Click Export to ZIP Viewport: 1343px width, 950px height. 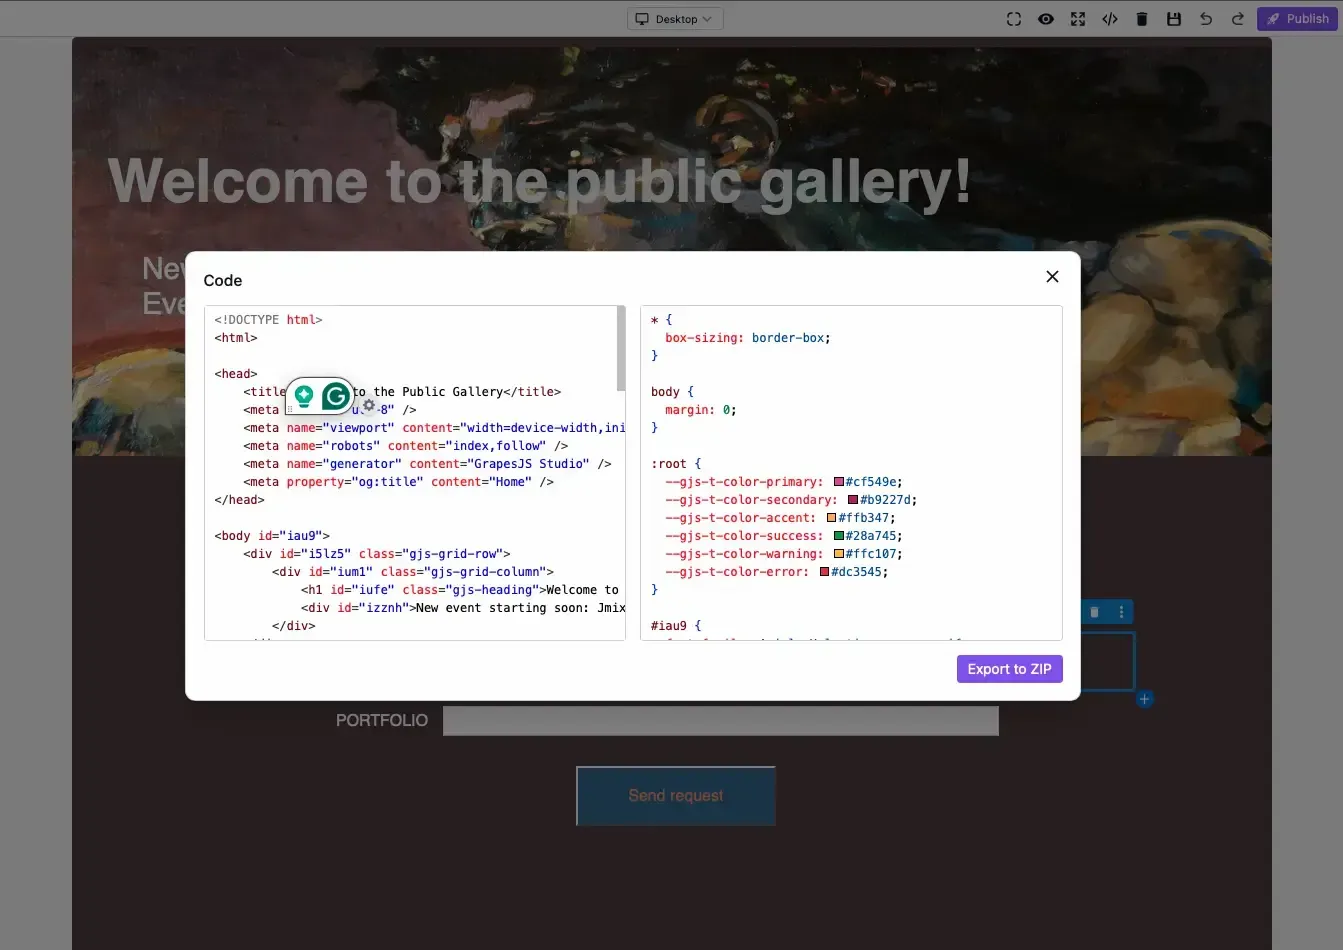(x=1009, y=669)
